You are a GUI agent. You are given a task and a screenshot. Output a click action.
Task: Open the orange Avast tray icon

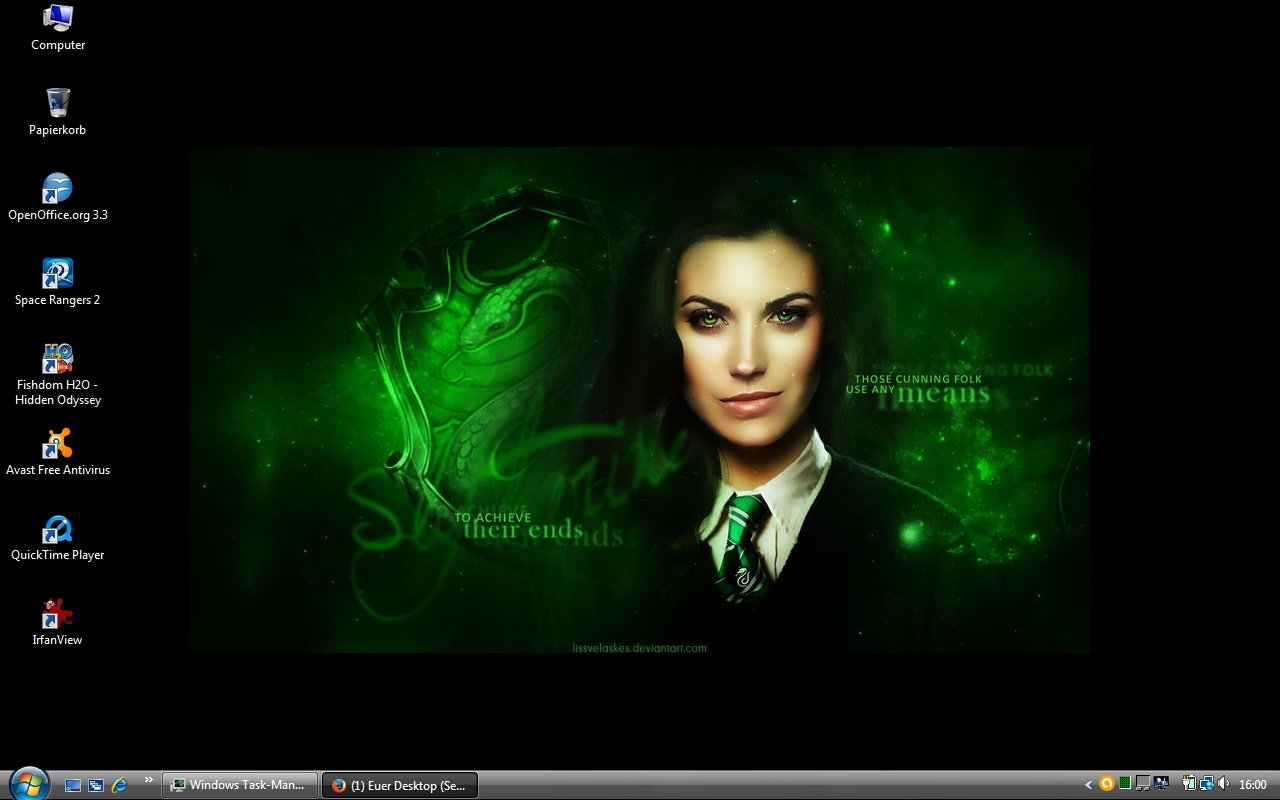[x=1107, y=783]
